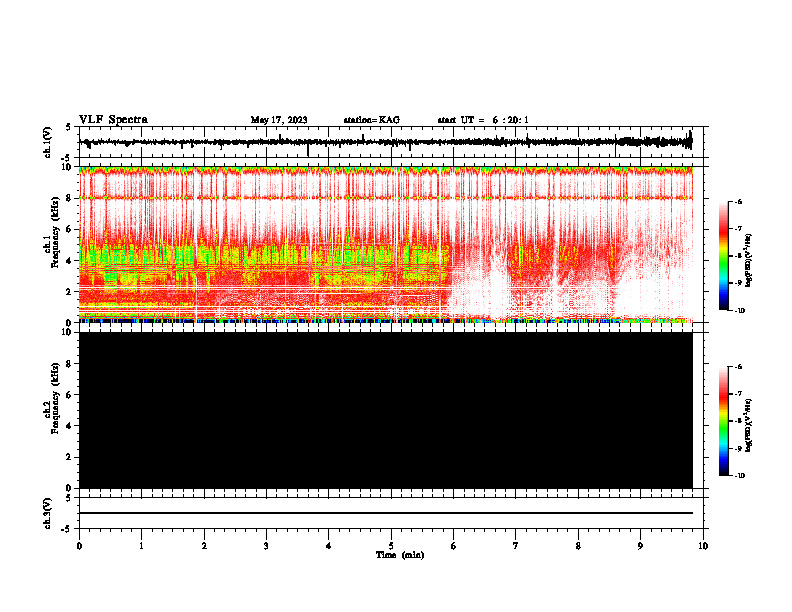Click the flat ch.3(V) waveform line
Image resolution: width=792 pixels, height=612 pixels.
click(385, 513)
